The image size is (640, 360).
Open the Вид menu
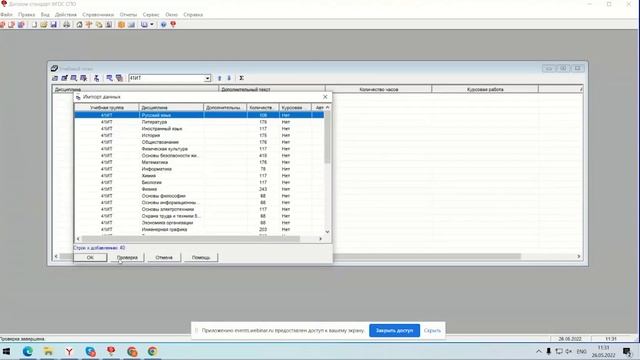point(45,15)
